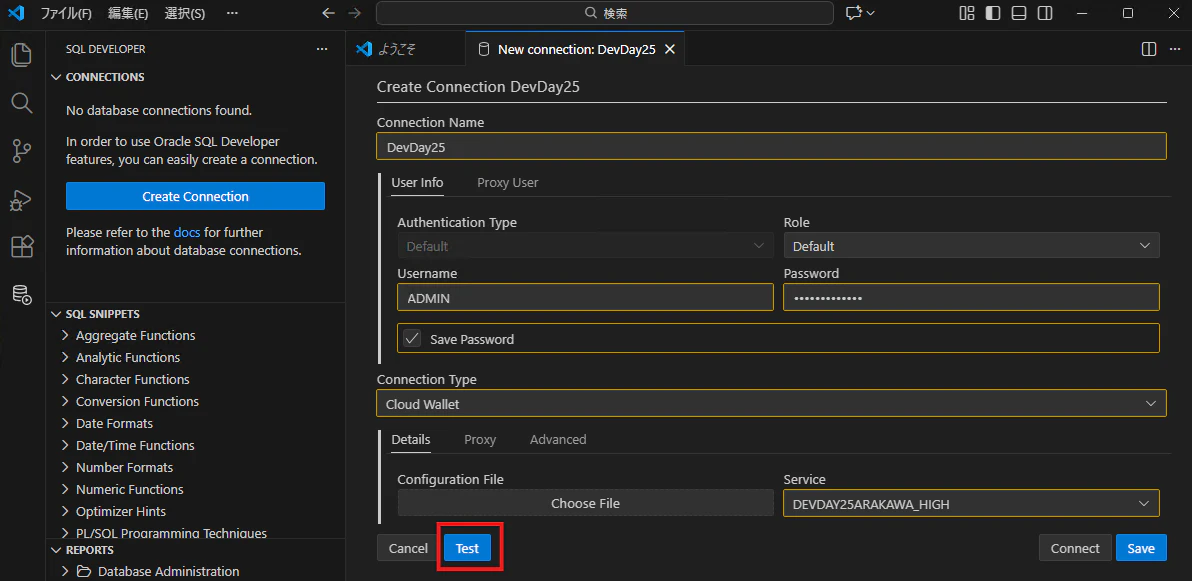Image resolution: width=1192 pixels, height=581 pixels.
Task: Select the User Info tab
Action: click(417, 183)
